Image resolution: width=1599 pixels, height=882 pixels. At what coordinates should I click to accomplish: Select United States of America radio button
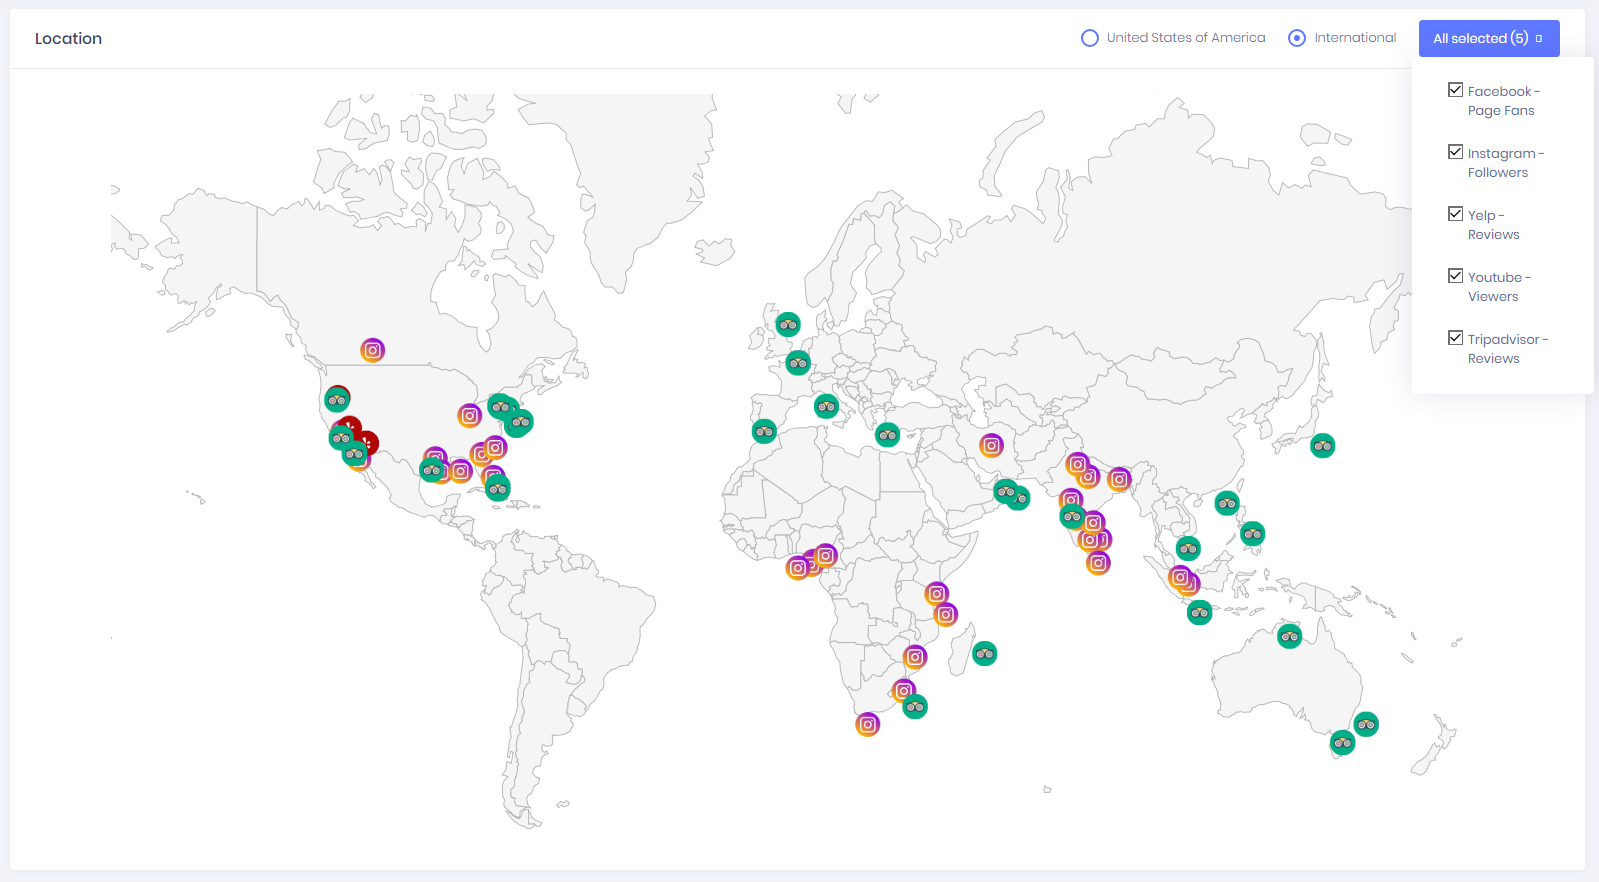coord(1090,38)
